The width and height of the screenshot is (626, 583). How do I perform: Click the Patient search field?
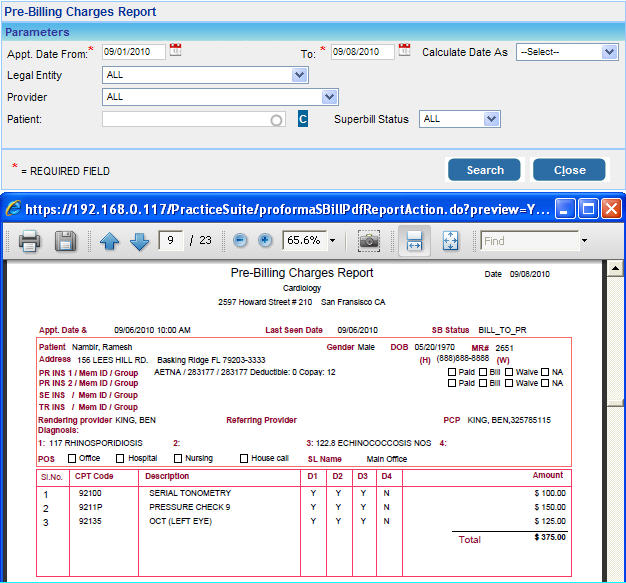coord(194,119)
